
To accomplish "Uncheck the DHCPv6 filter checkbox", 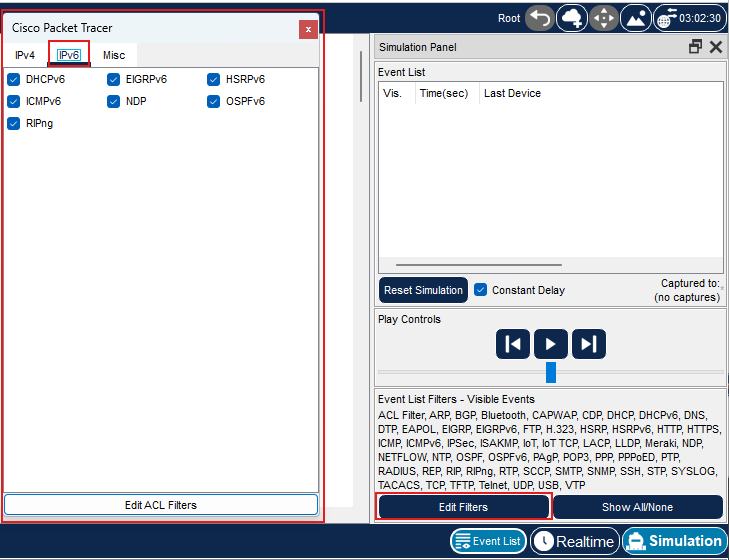I will coord(13,80).
